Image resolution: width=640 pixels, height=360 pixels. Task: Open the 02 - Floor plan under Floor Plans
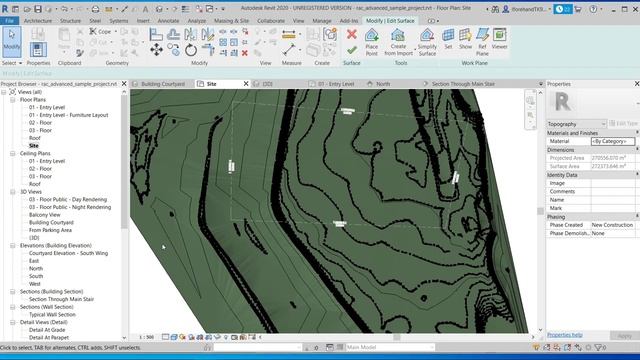pos(40,123)
